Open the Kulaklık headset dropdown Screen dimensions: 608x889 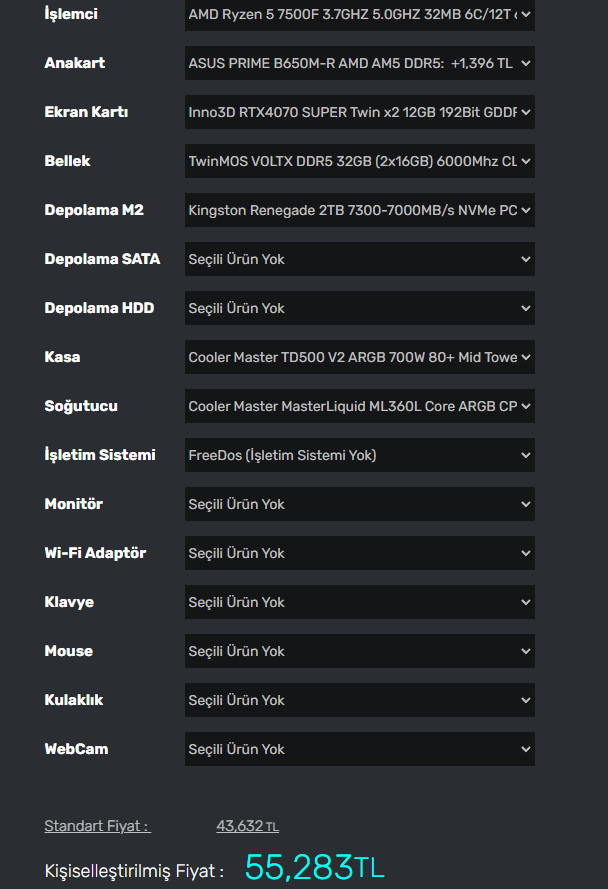pyautogui.click(x=359, y=700)
